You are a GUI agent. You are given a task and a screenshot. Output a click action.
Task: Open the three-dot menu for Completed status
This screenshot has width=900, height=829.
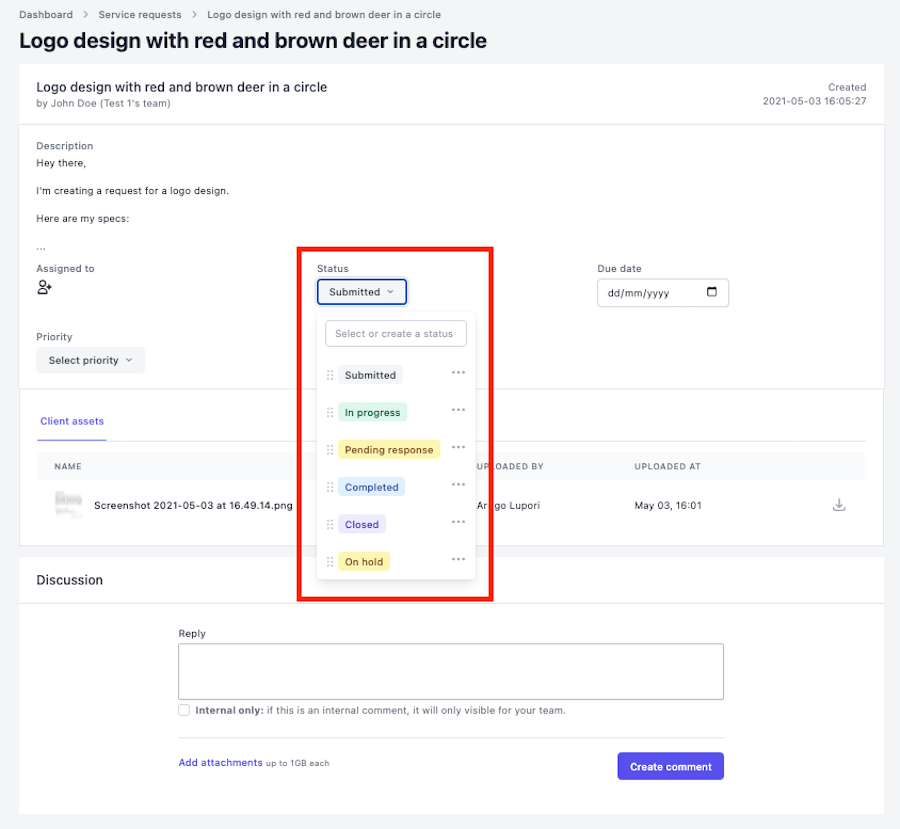point(458,485)
